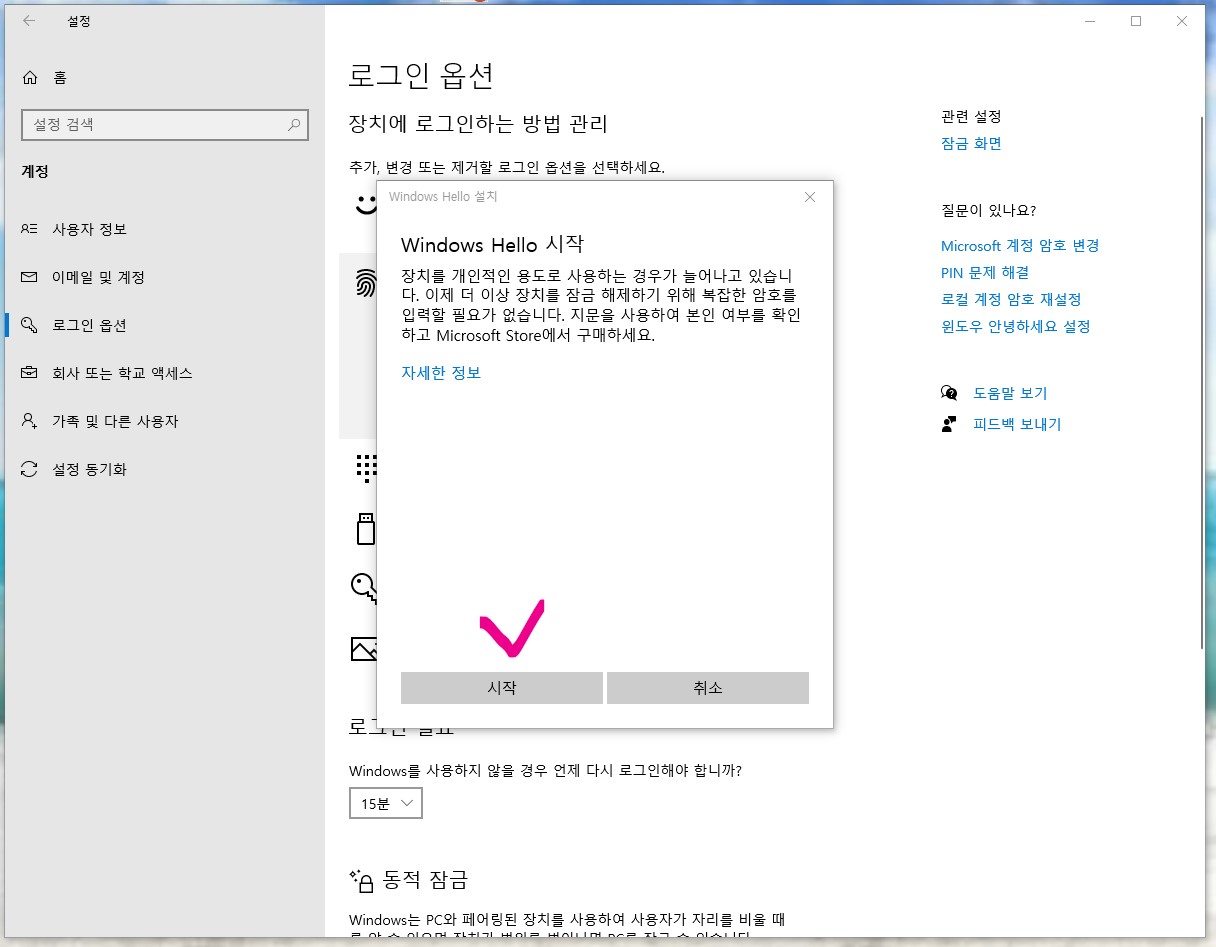This screenshot has height=947, width=1216.
Task: Open 윈도우 안녕하세요 설정 link
Action: coord(1015,326)
